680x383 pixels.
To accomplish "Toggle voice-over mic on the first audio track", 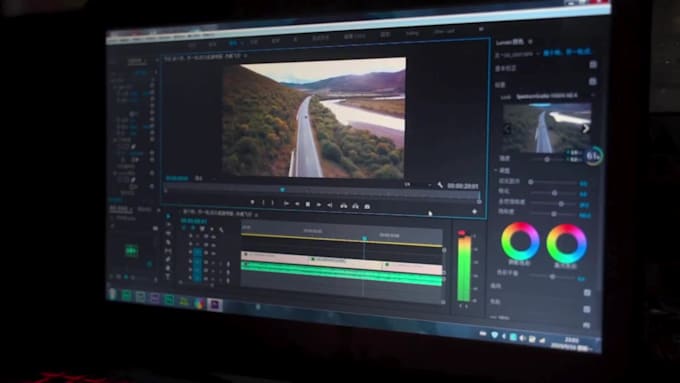I will tap(228, 264).
